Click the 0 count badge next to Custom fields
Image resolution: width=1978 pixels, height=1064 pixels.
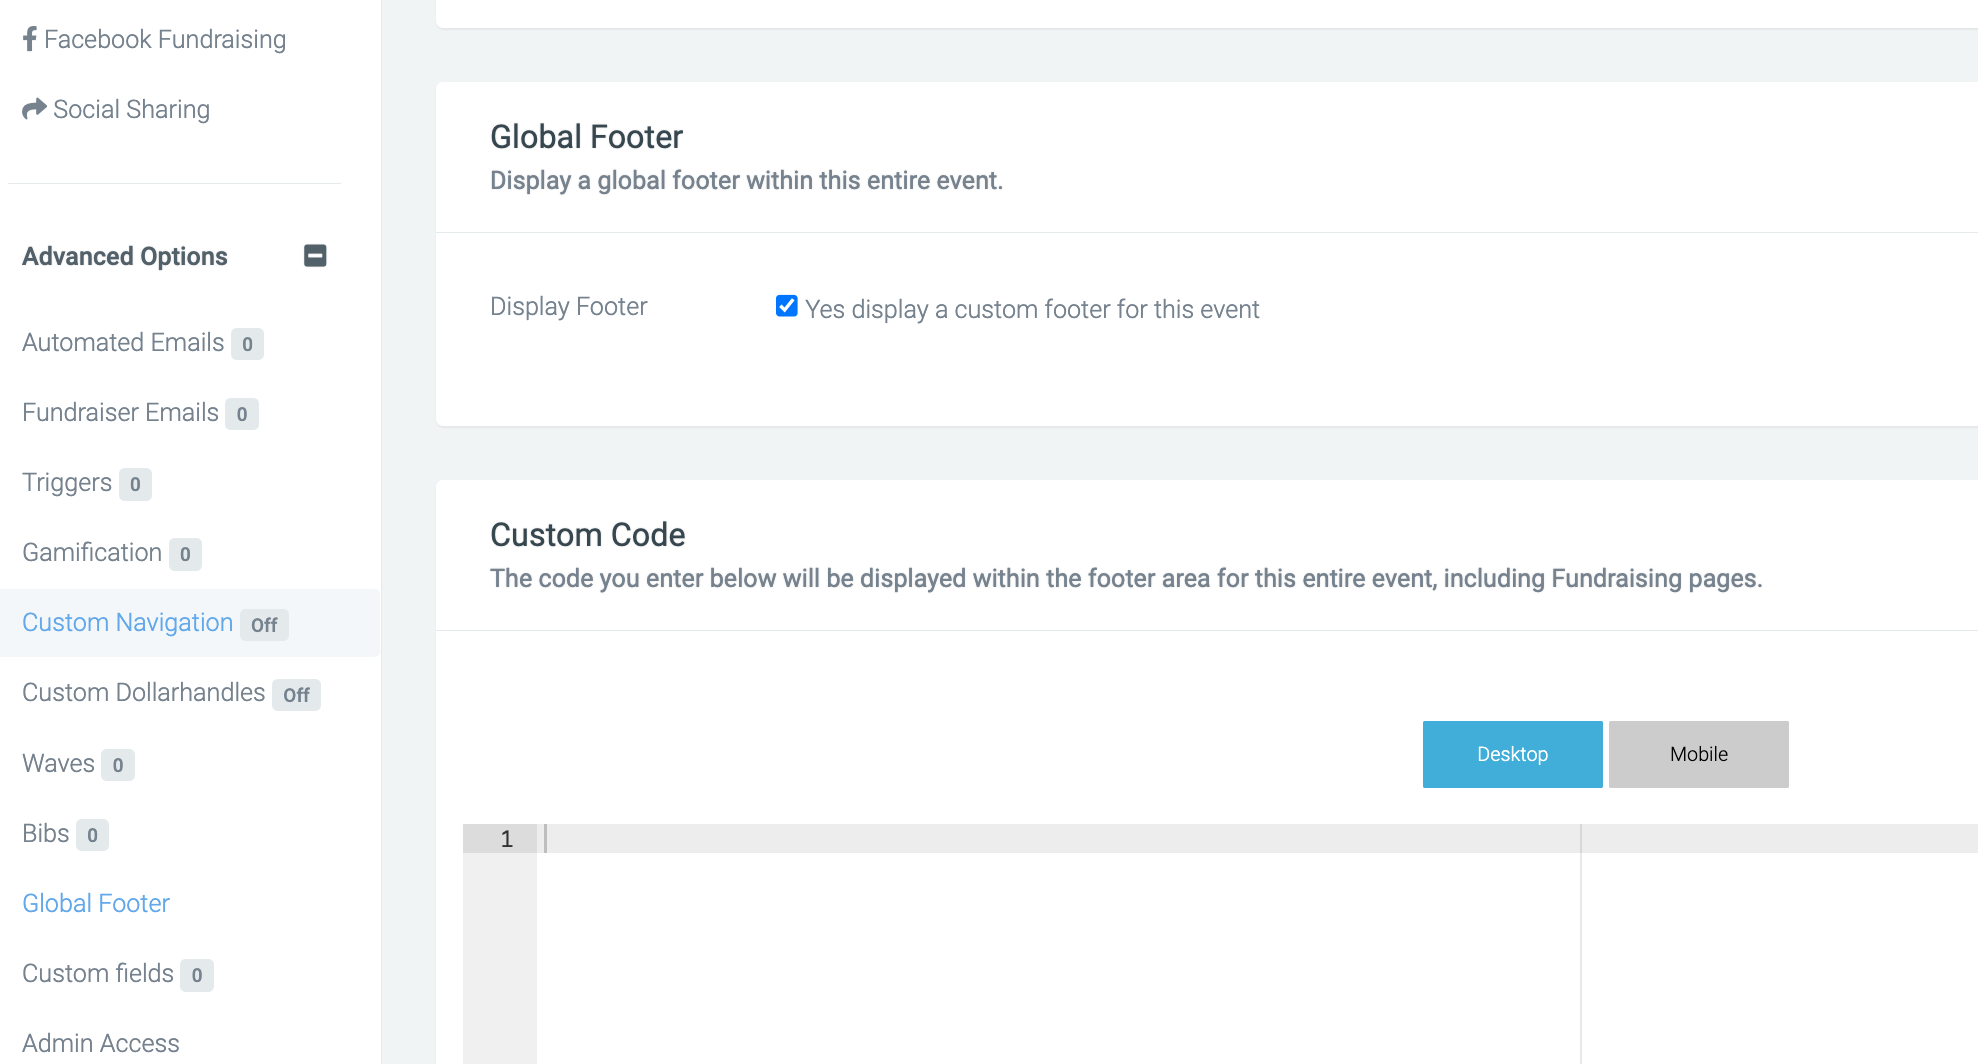197,975
